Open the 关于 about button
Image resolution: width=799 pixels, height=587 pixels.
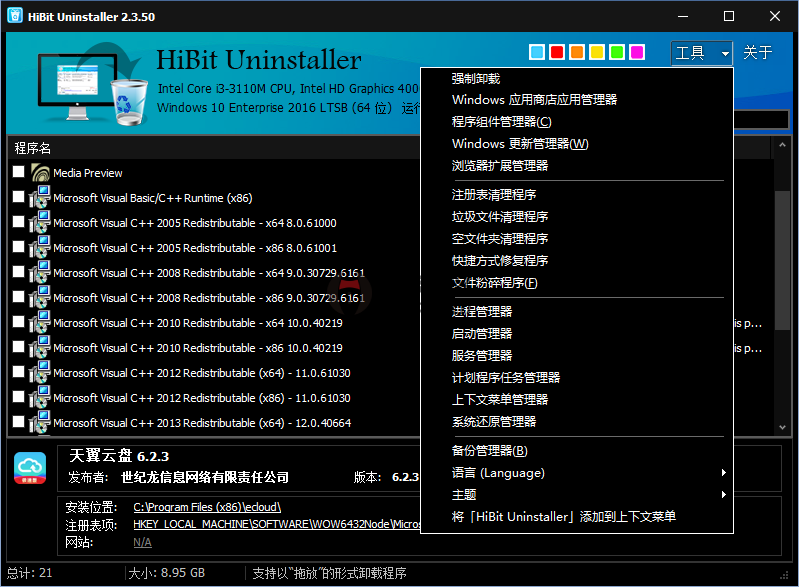(758, 53)
